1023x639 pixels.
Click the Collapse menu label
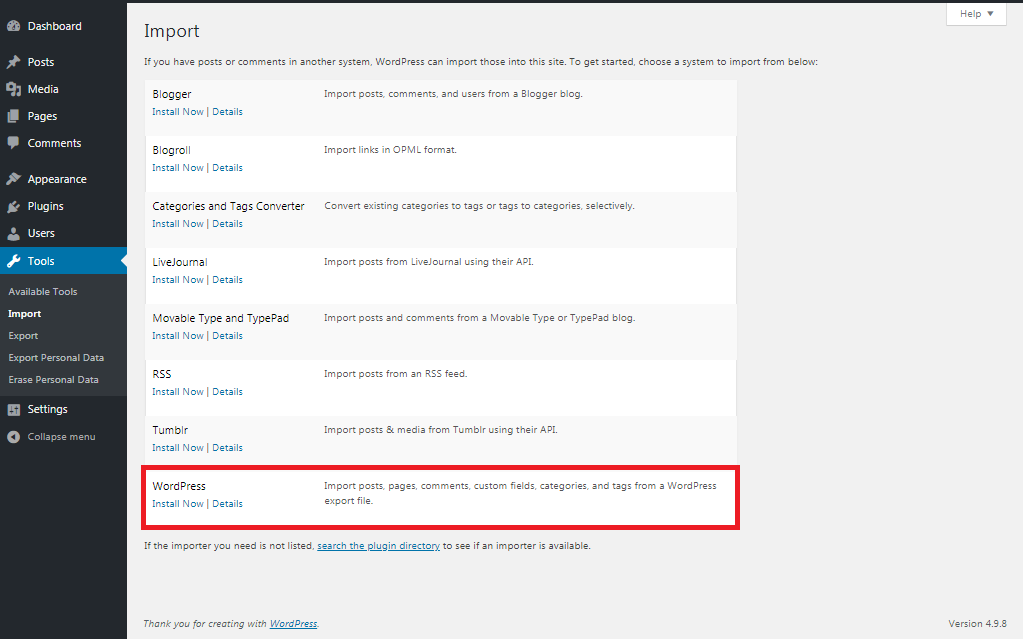pos(61,437)
